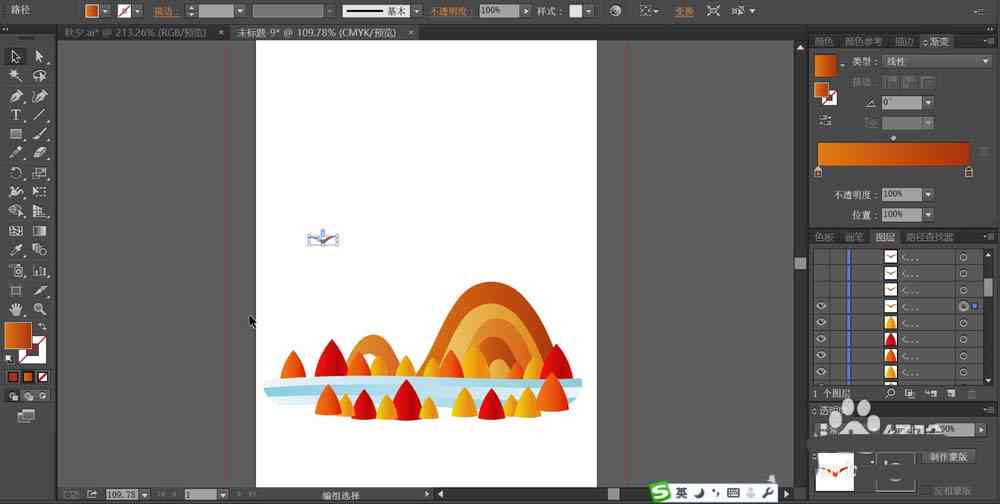Image resolution: width=1000 pixels, height=504 pixels.
Task: Switch to the first document tab
Action: (x=135, y=33)
